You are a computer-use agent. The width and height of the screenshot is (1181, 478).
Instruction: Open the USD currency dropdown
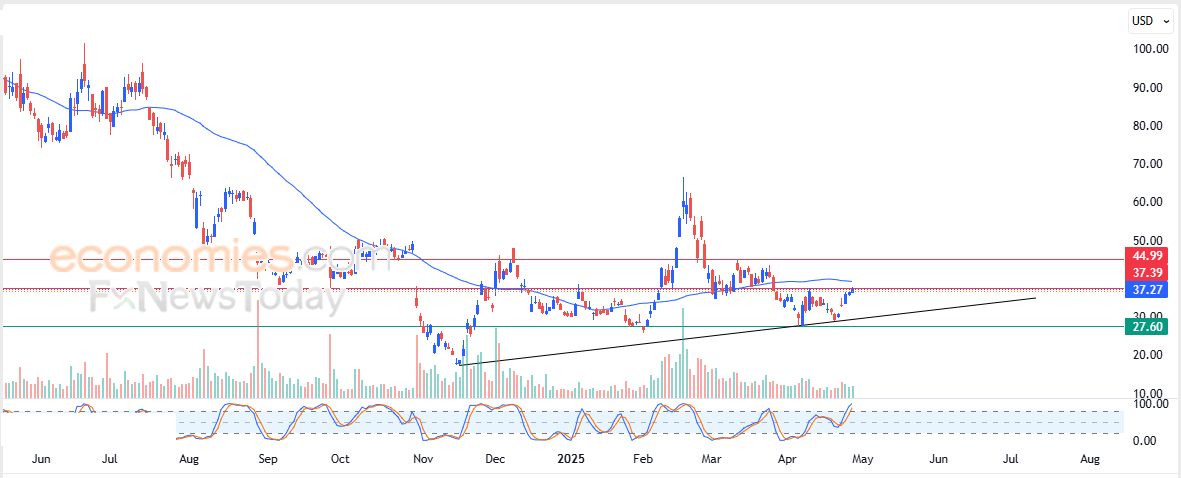coord(1149,21)
